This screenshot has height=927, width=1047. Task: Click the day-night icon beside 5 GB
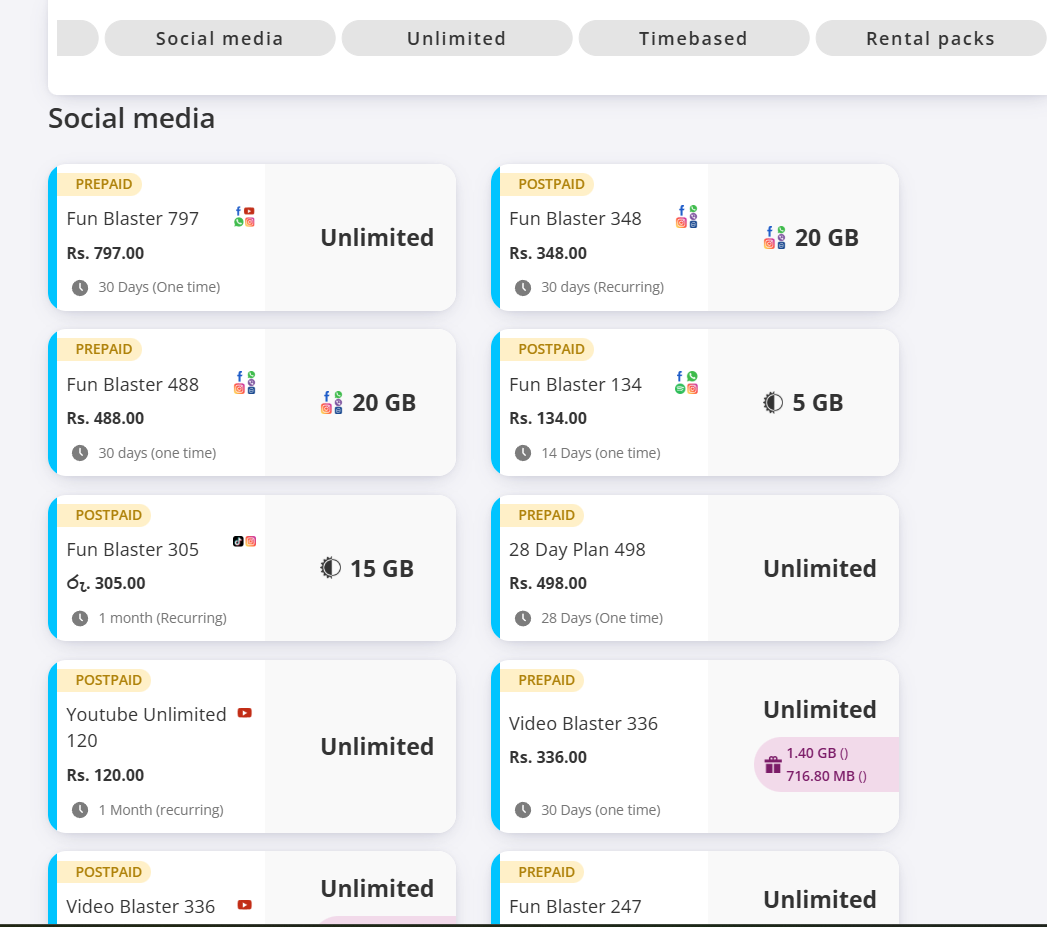(x=773, y=403)
